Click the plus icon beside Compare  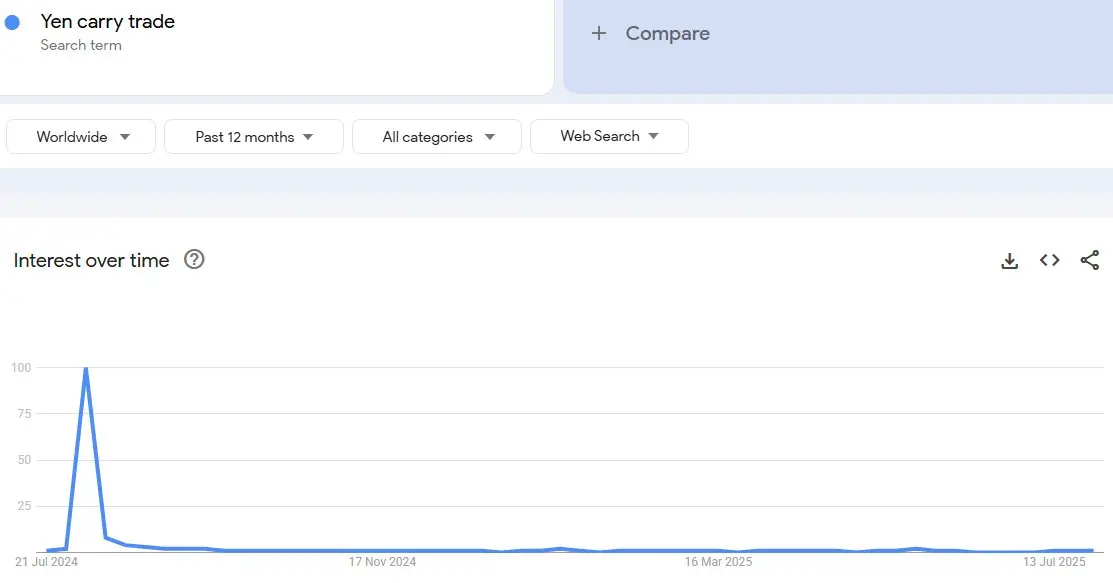(x=599, y=33)
